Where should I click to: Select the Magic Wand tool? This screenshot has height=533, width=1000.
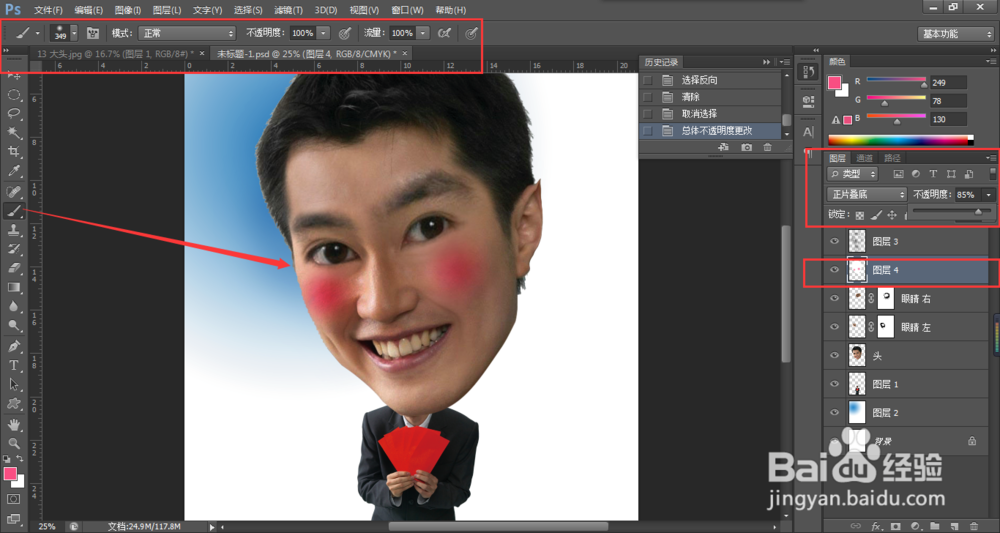[x=13, y=133]
